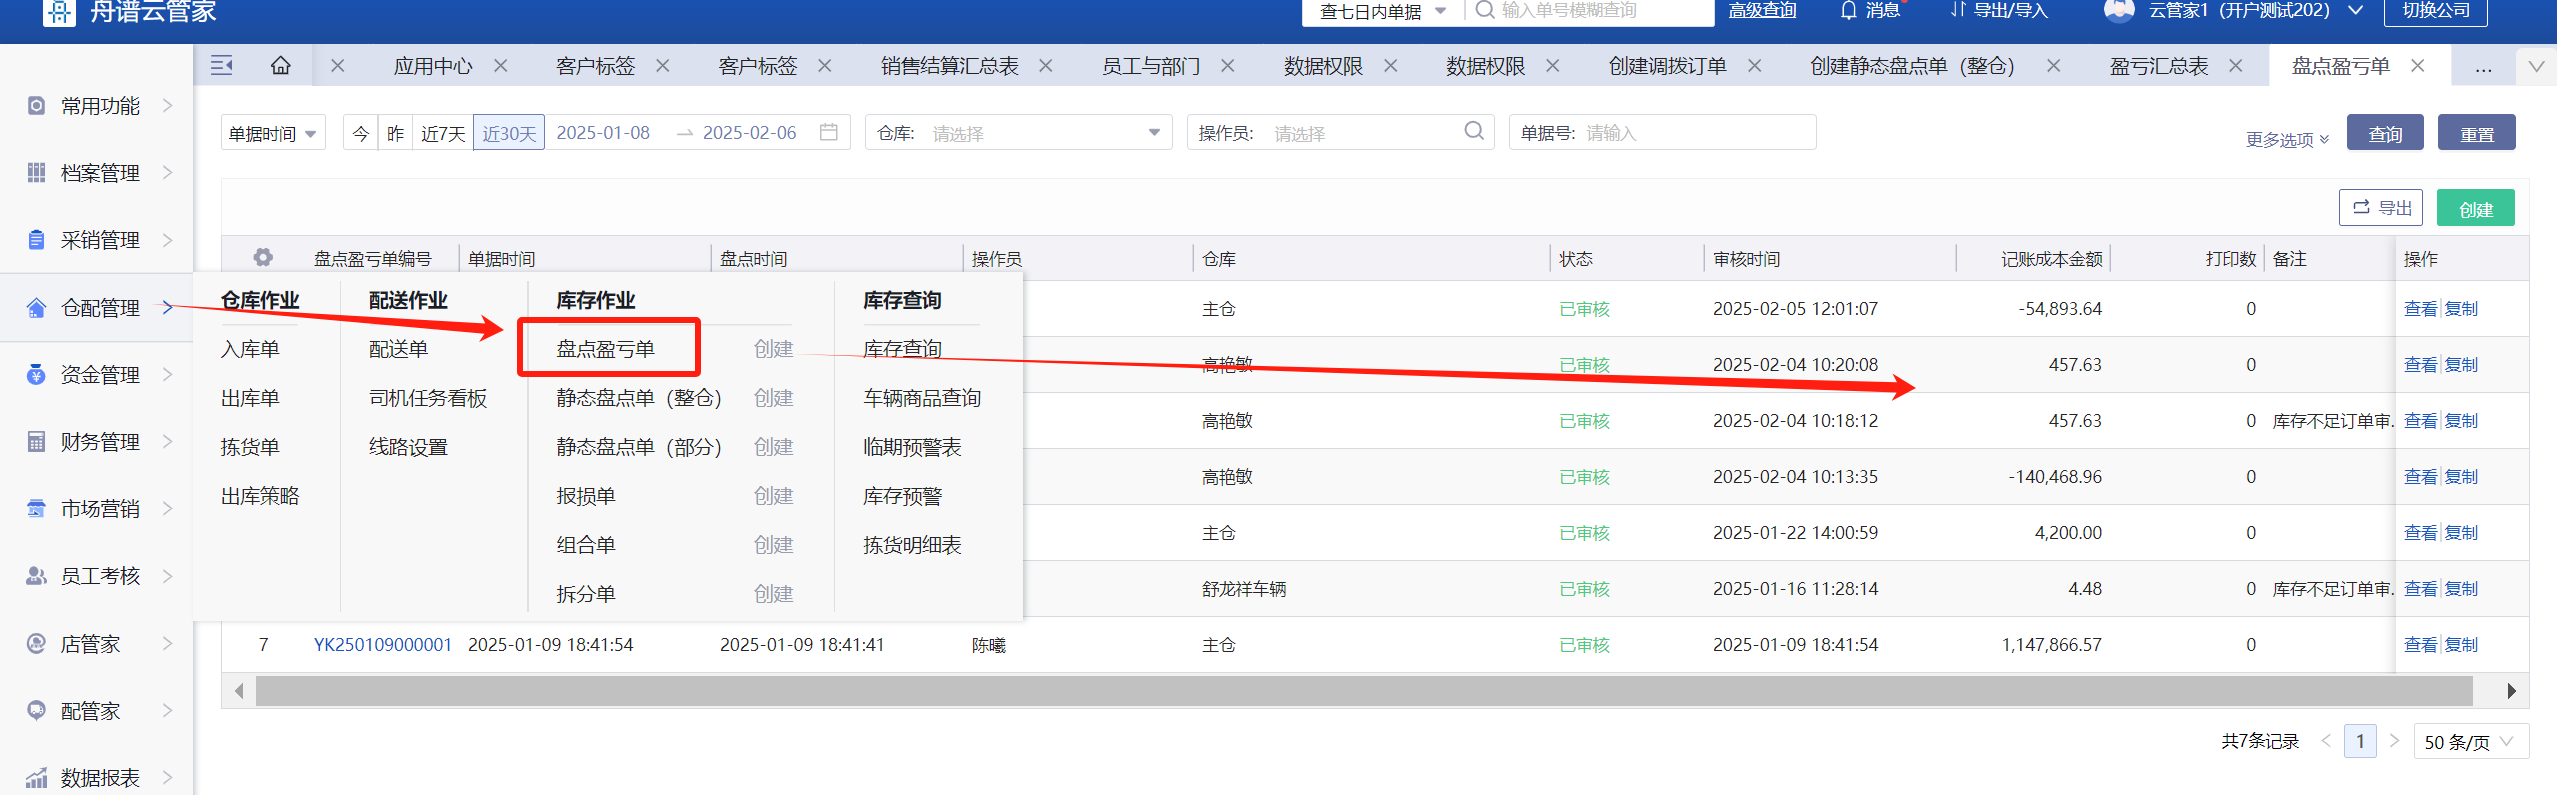Click the 单据号 input field
Screen dimensions: 2557x795
1695,133
